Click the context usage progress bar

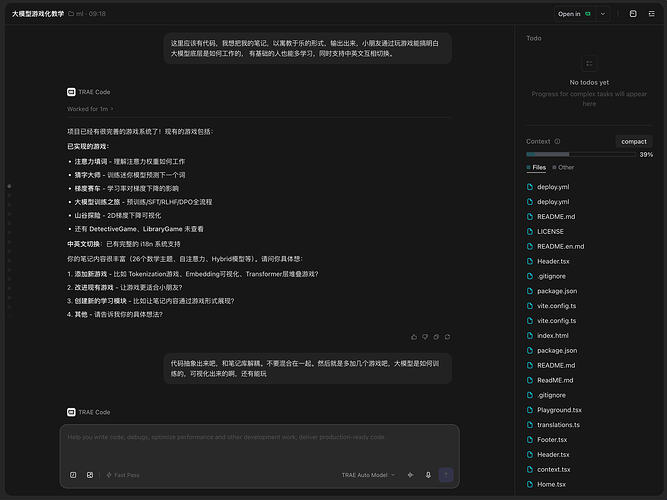pos(581,154)
